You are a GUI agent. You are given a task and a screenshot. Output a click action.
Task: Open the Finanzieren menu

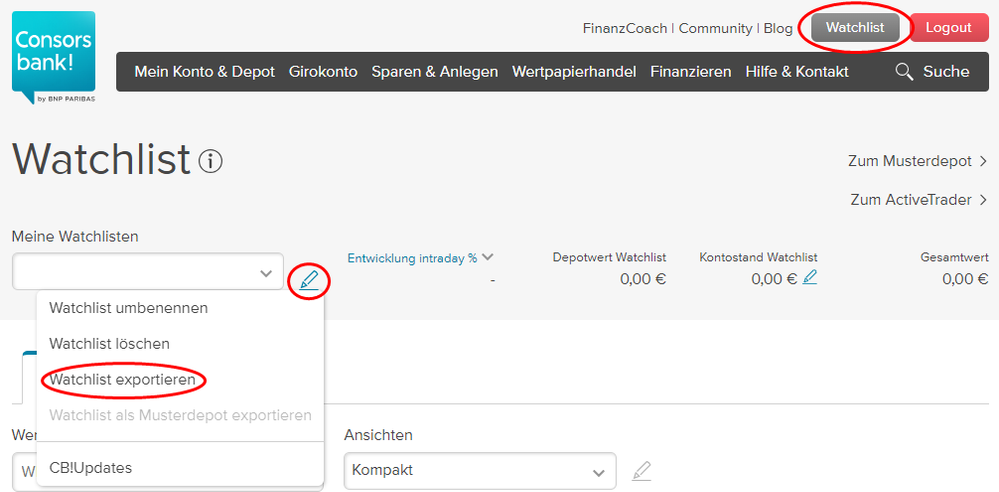tap(691, 72)
